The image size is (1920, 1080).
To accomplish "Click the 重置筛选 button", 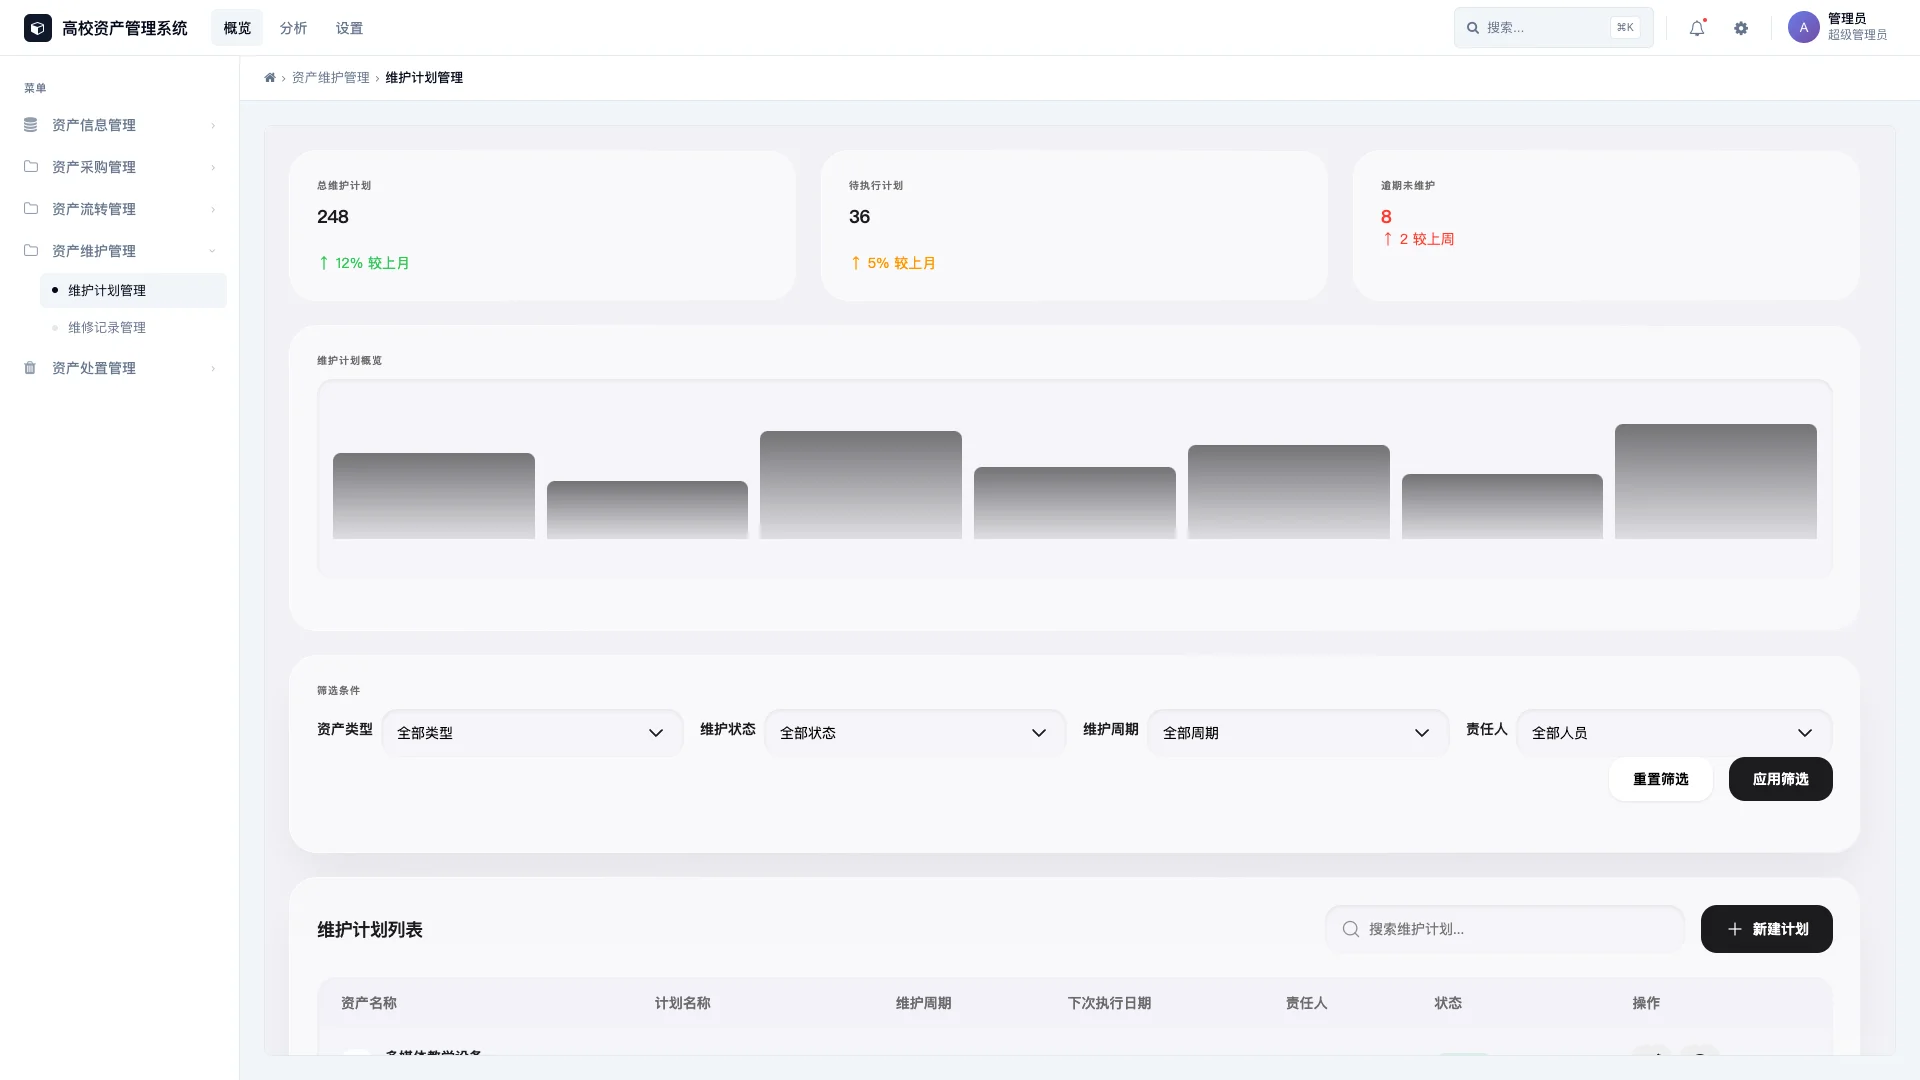I will coord(1660,779).
